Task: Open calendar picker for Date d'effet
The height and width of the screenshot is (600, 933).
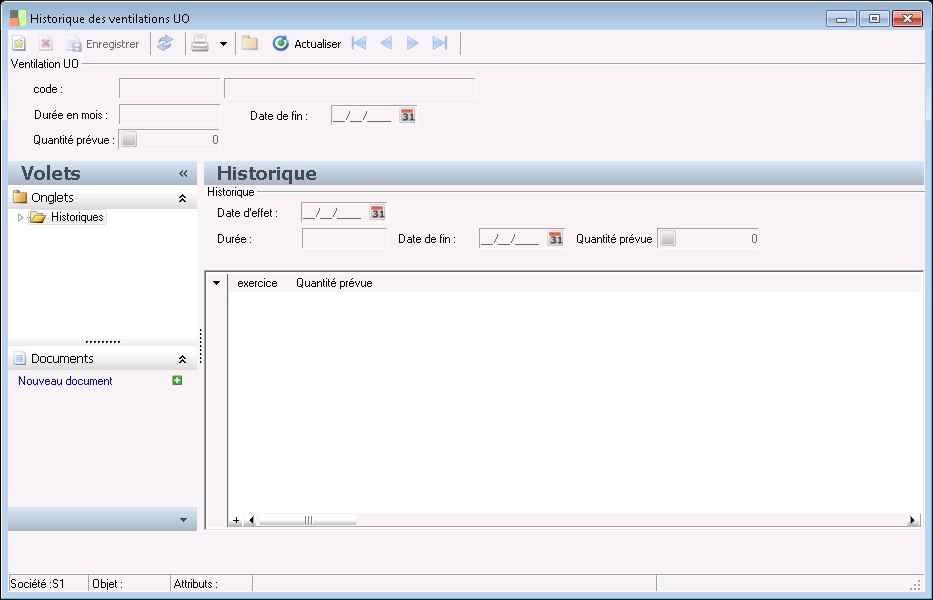Action: (377, 213)
